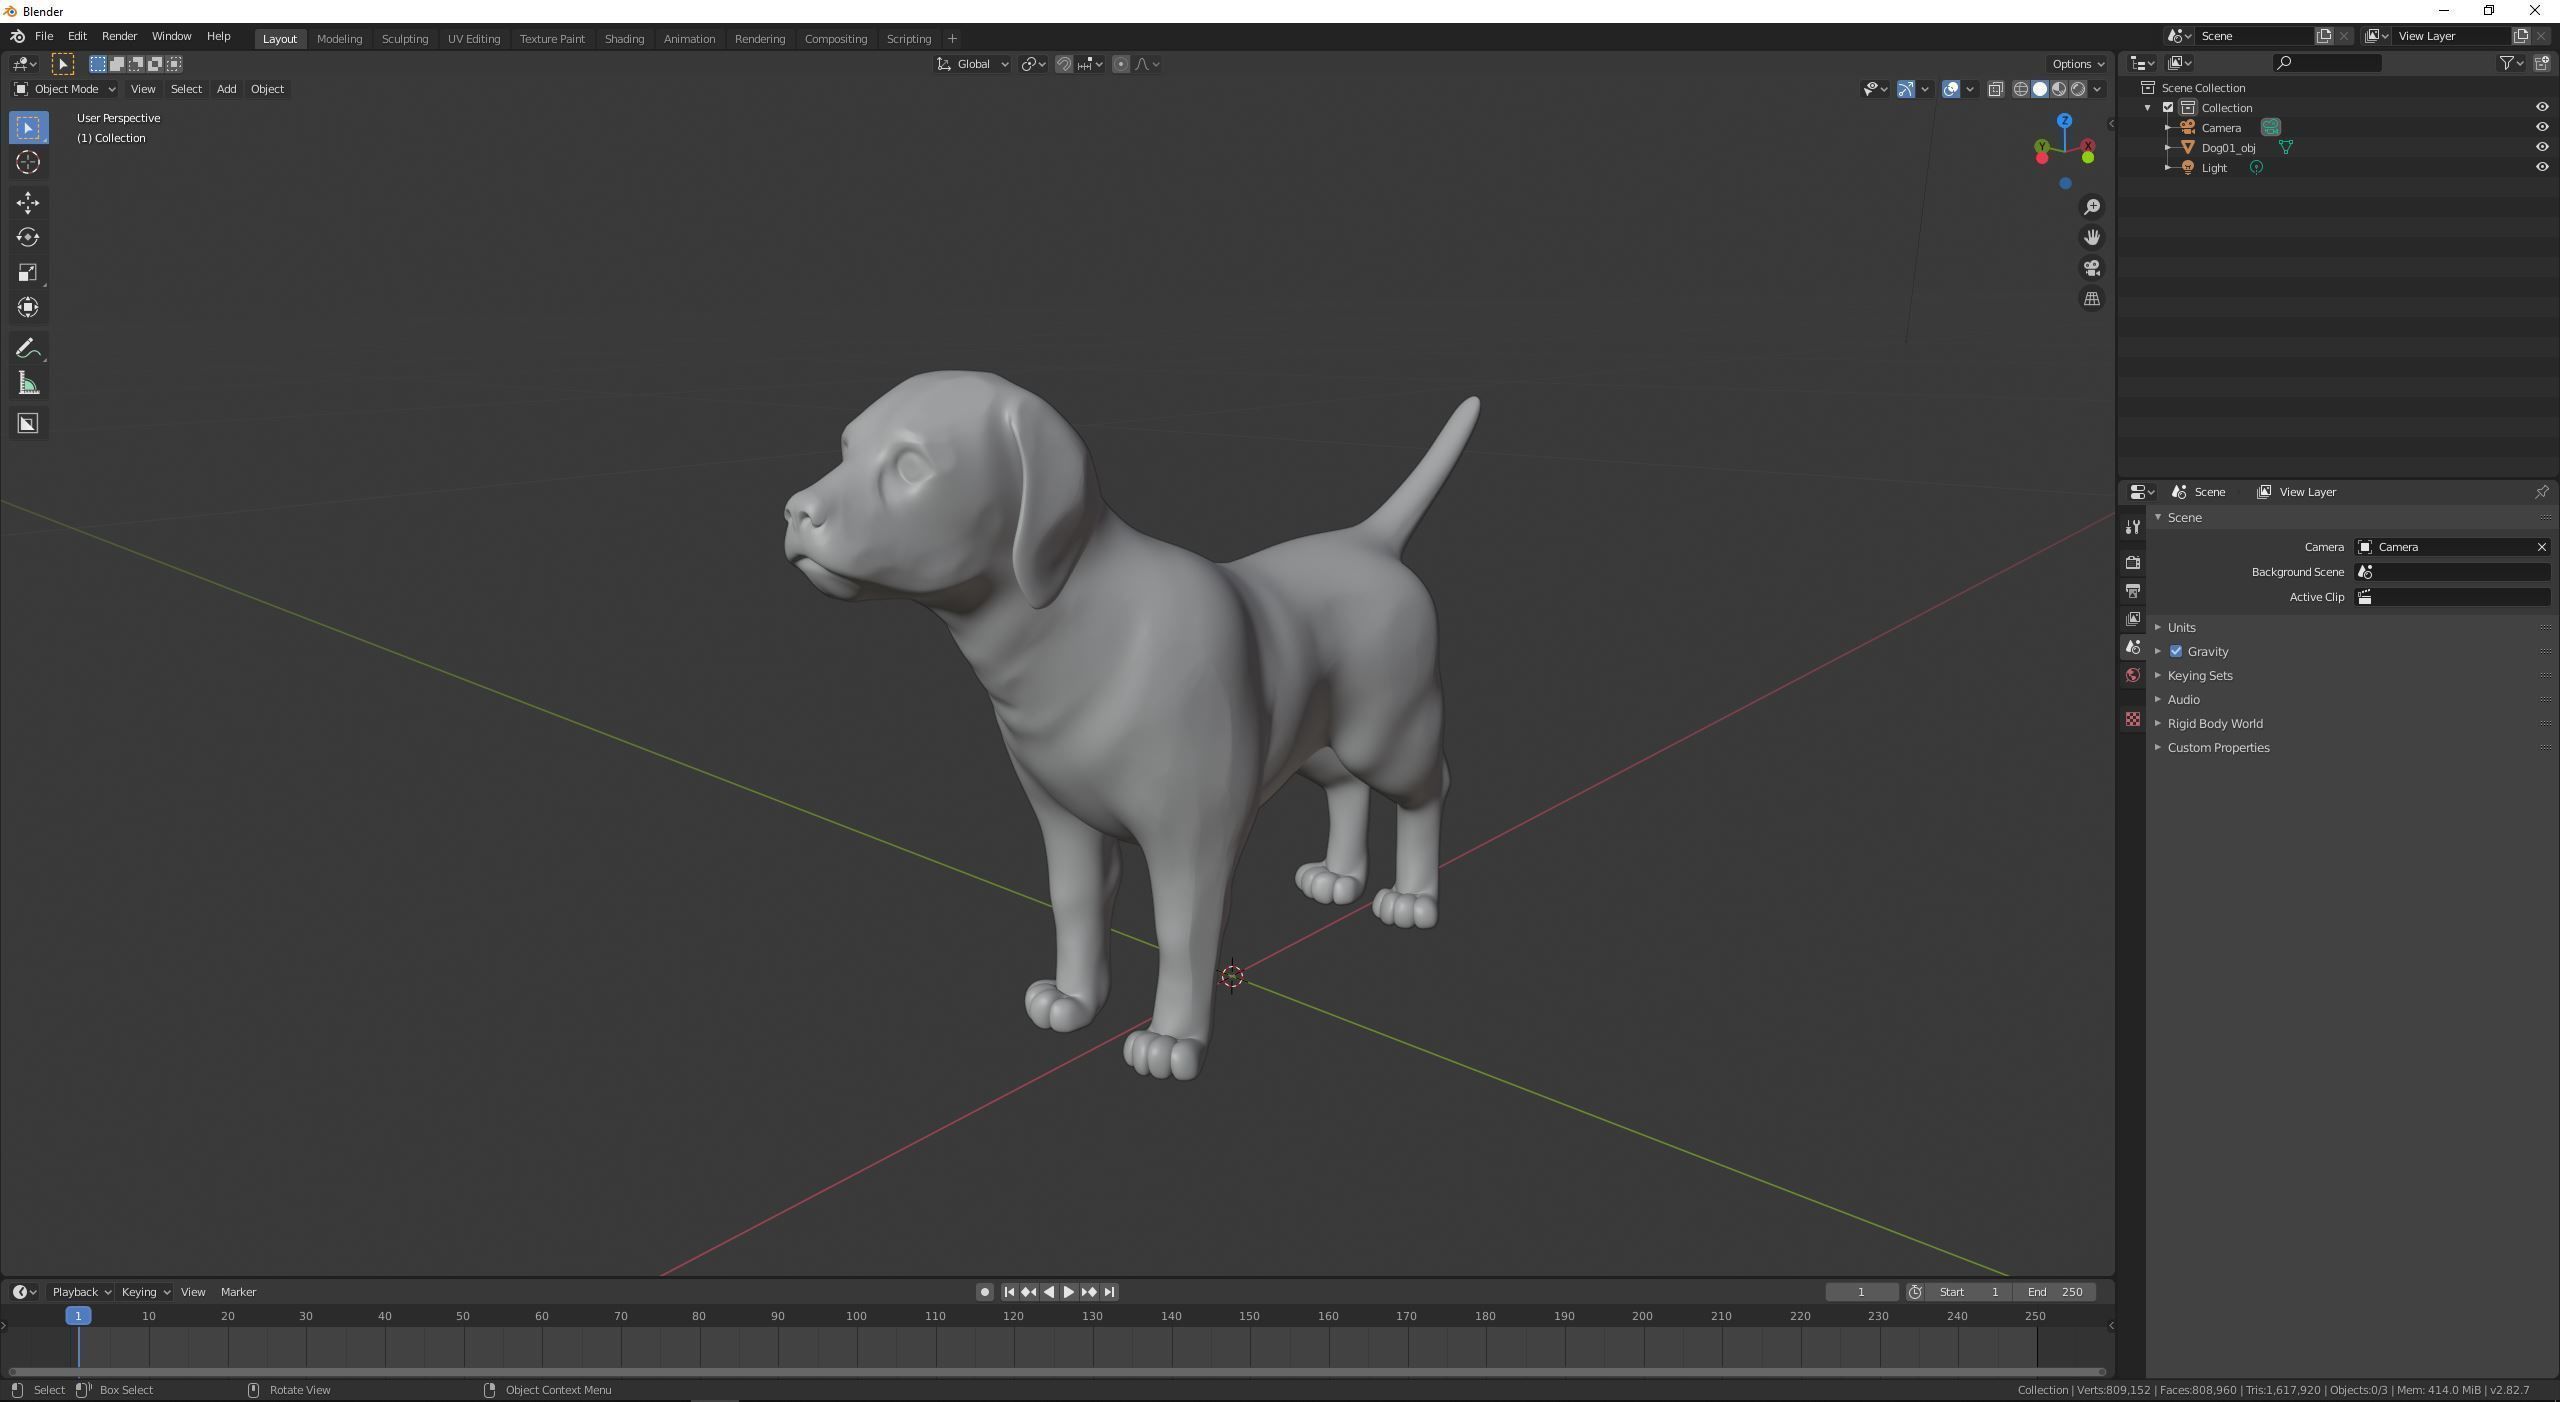
Task: Open the Object Mode dropdown
Action: (x=65, y=89)
